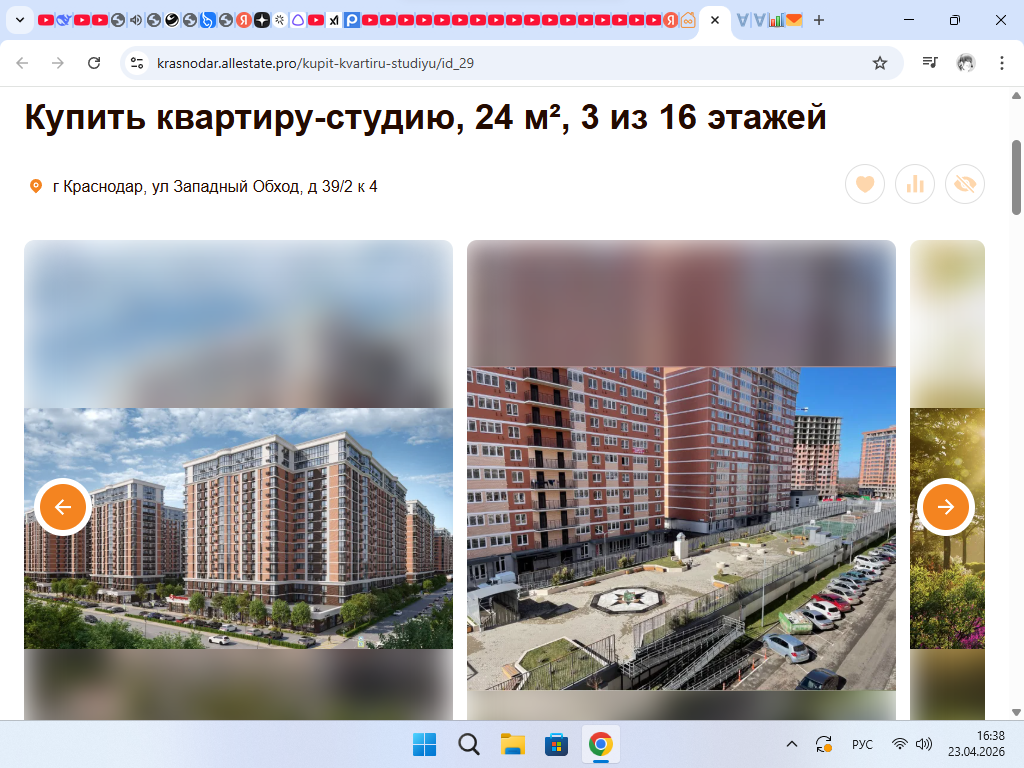The width and height of the screenshot is (1024, 768).
Task: Click scrollbar up arrow
Action: 1016,95
